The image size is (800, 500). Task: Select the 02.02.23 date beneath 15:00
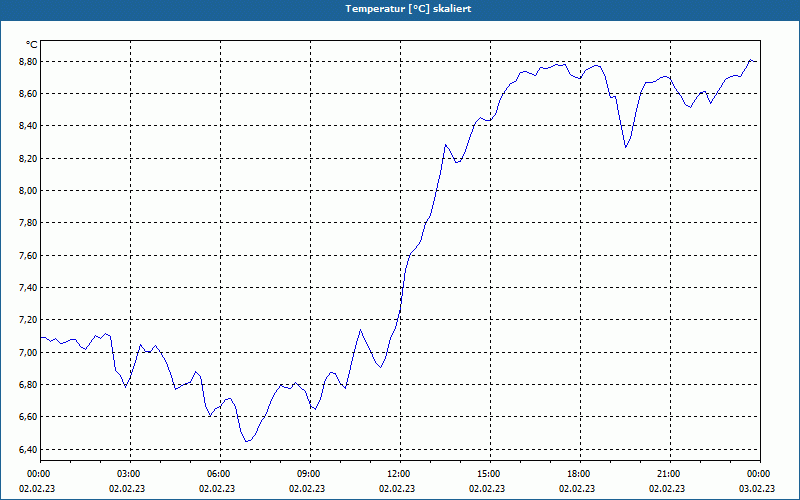coord(487,488)
